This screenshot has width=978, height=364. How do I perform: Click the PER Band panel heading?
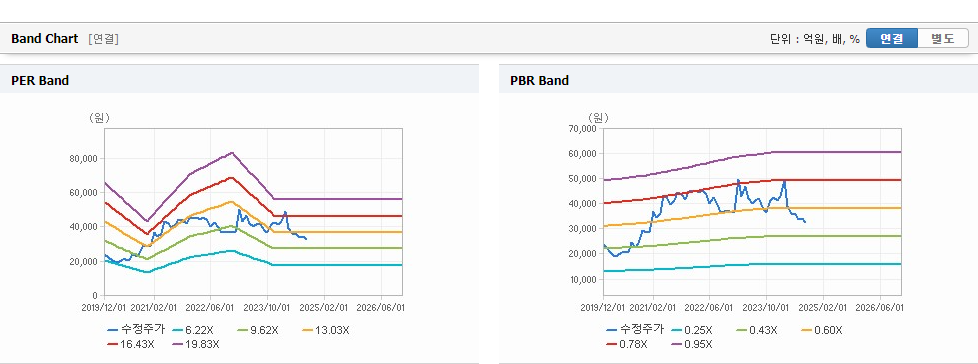(40, 80)
